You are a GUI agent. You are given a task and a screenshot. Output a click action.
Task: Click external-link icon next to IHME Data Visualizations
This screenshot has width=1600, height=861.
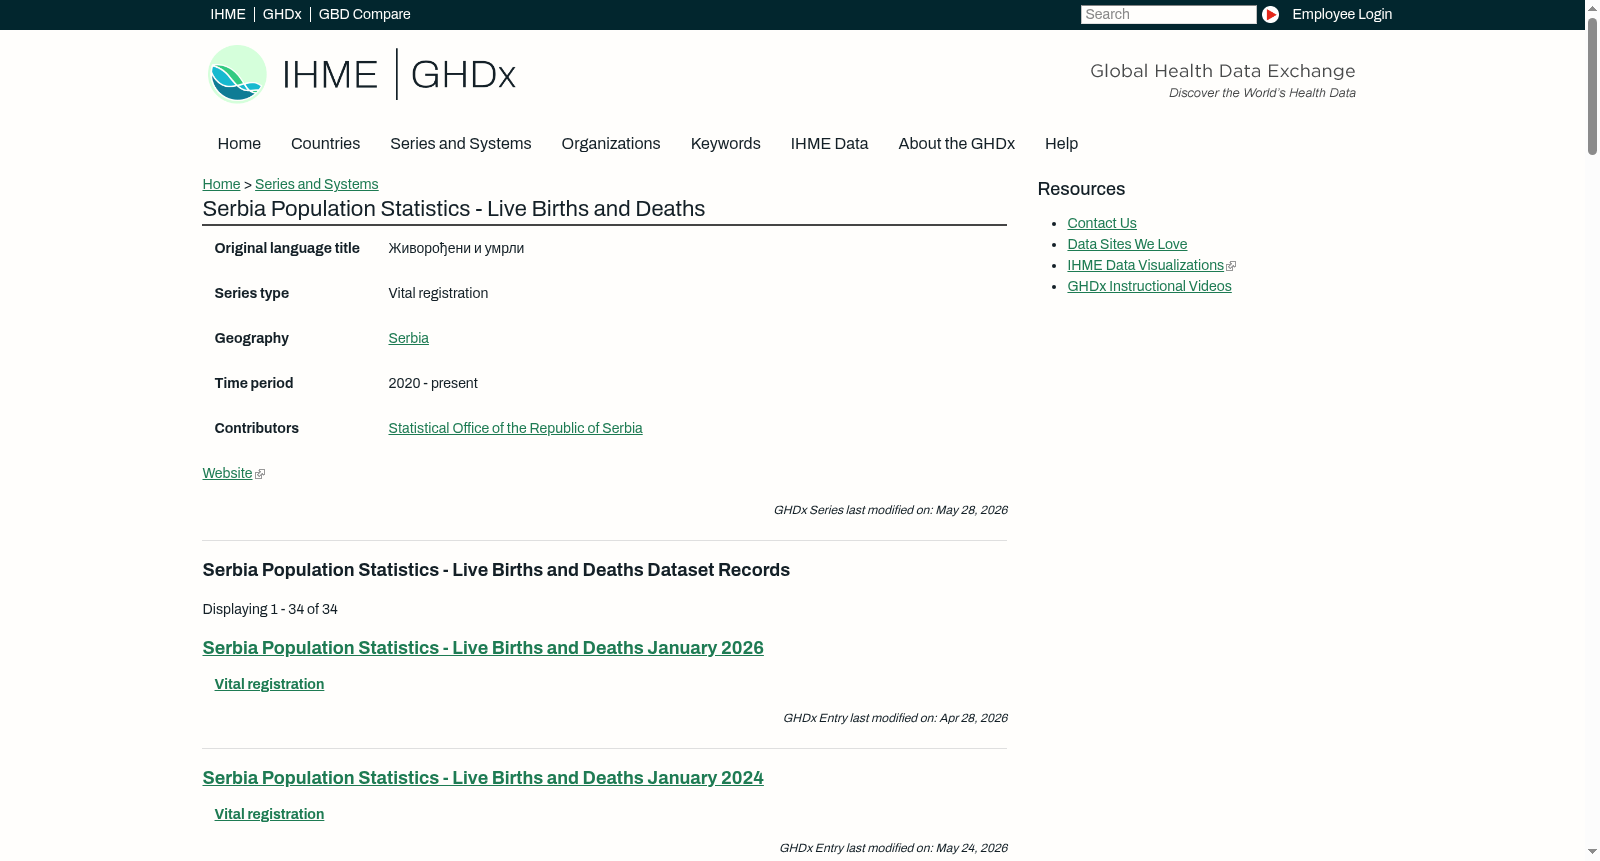pos(1231,266)
